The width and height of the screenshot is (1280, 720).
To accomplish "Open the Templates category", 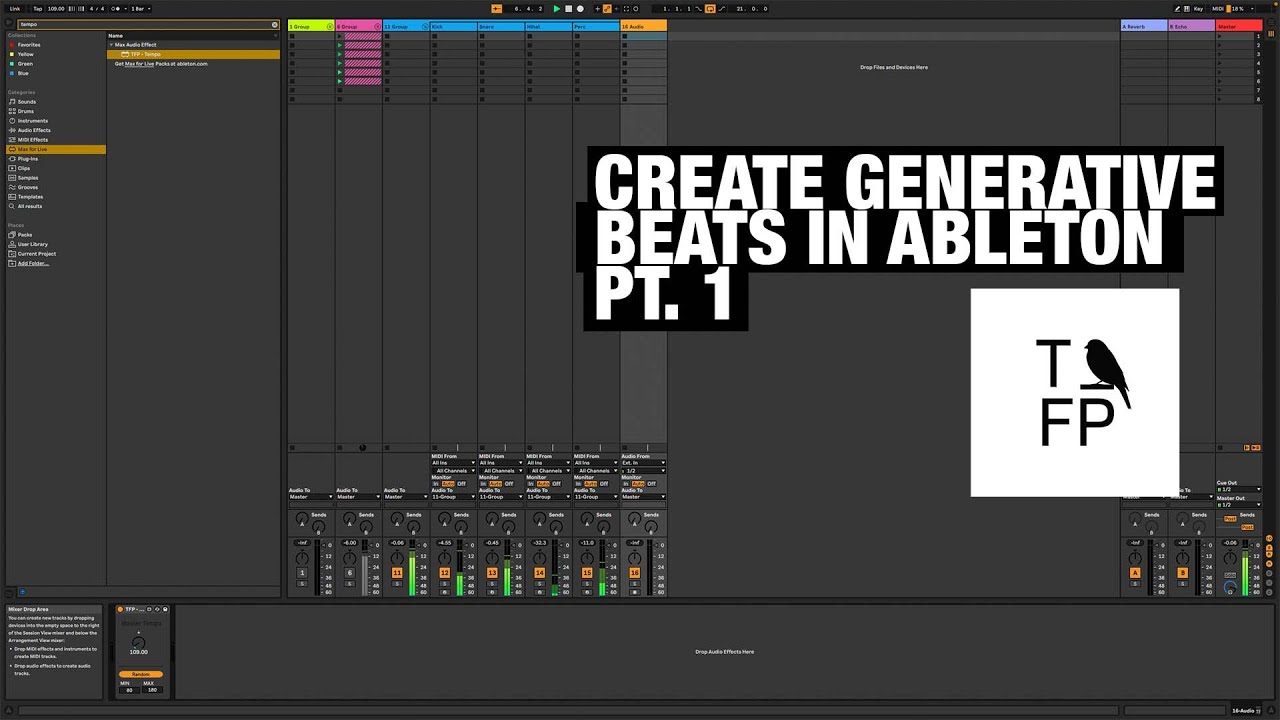I will click(x=29, y=197).
